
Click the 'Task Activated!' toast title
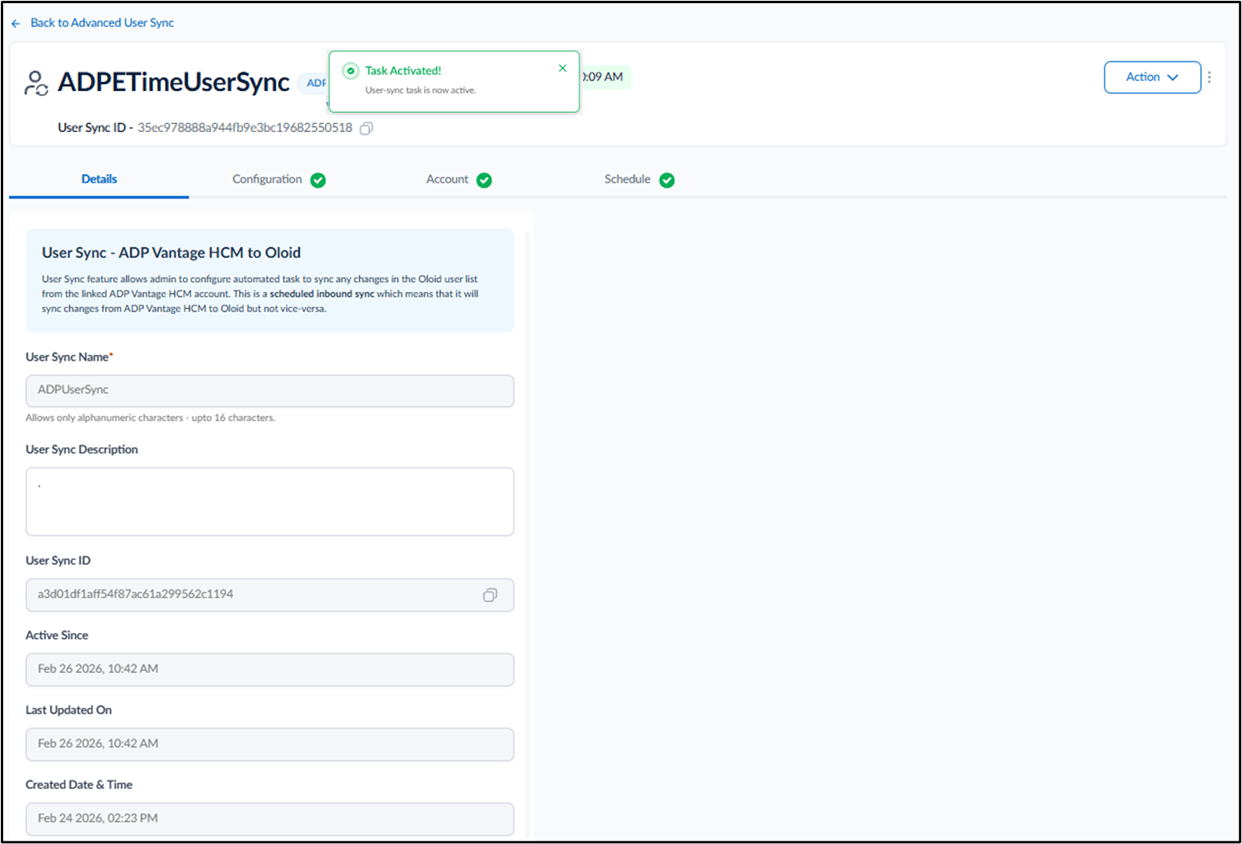(403, 71)
